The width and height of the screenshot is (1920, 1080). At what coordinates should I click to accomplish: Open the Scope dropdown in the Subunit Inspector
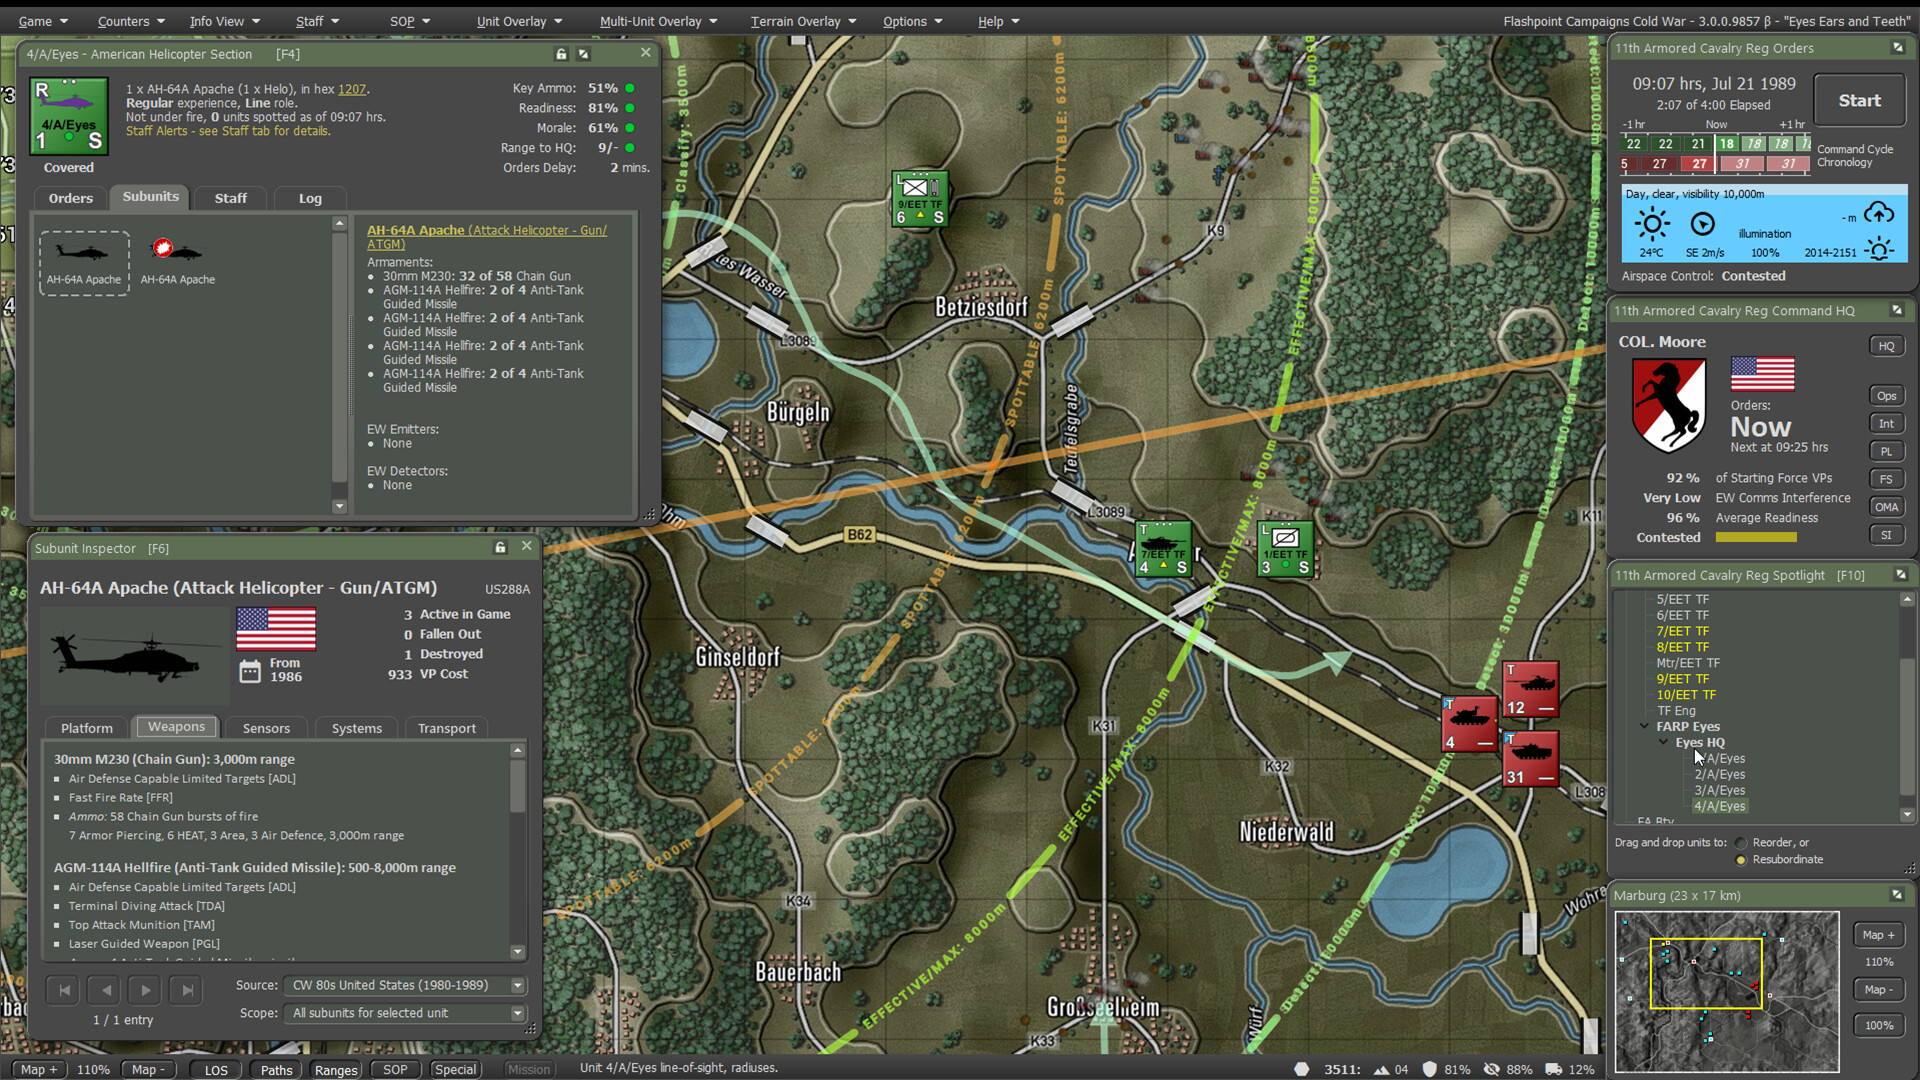(x=517, y=1013)
